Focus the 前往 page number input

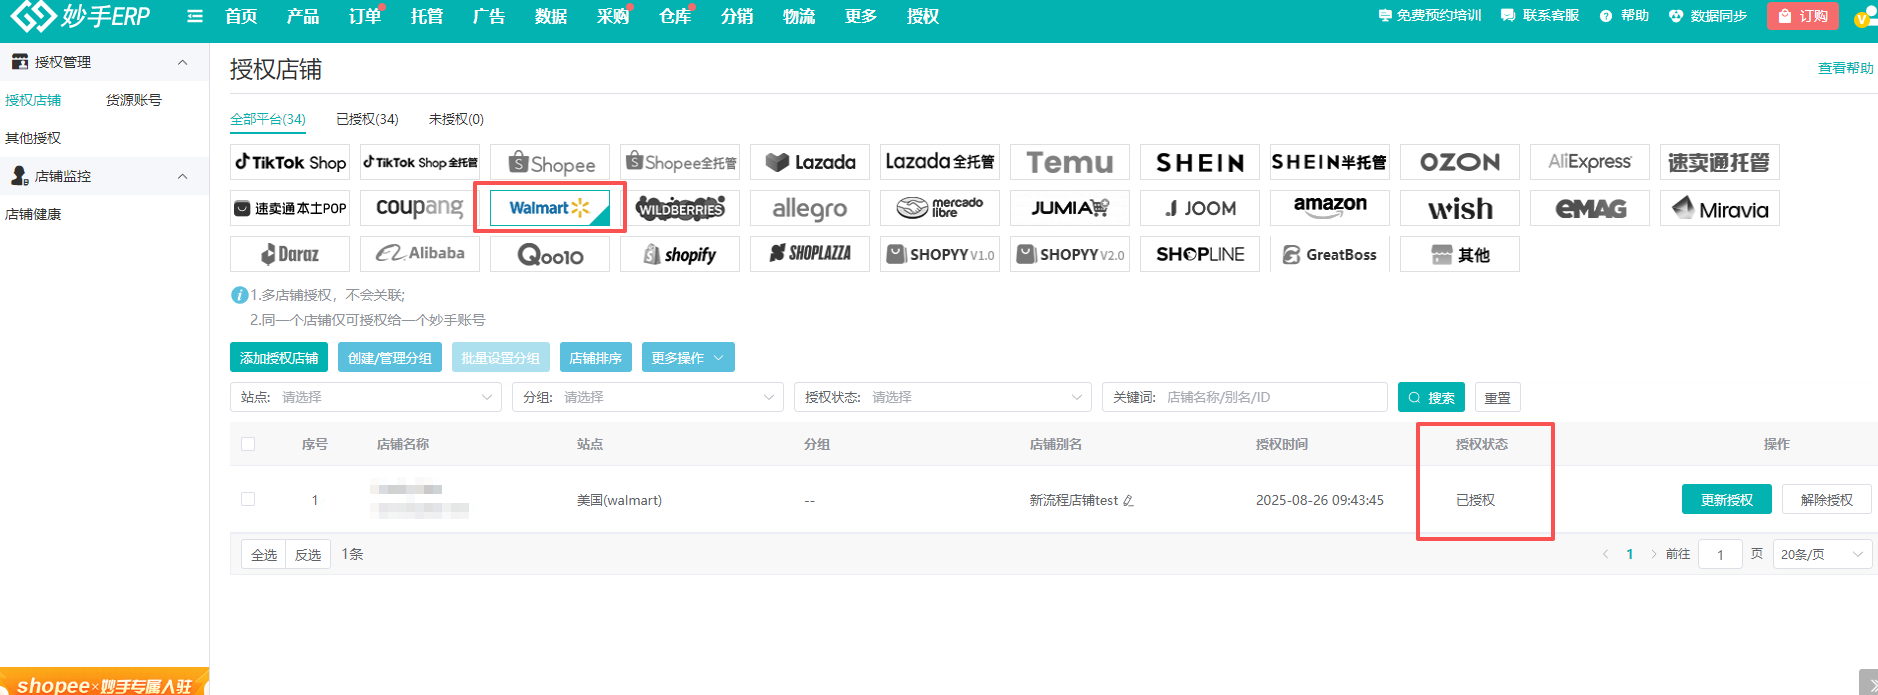click(1720, 554)
